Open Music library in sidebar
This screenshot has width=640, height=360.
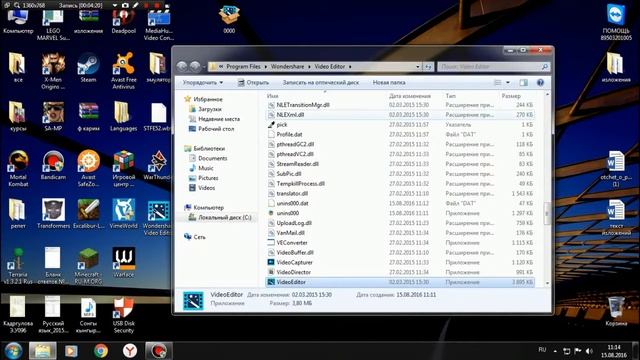205,168
